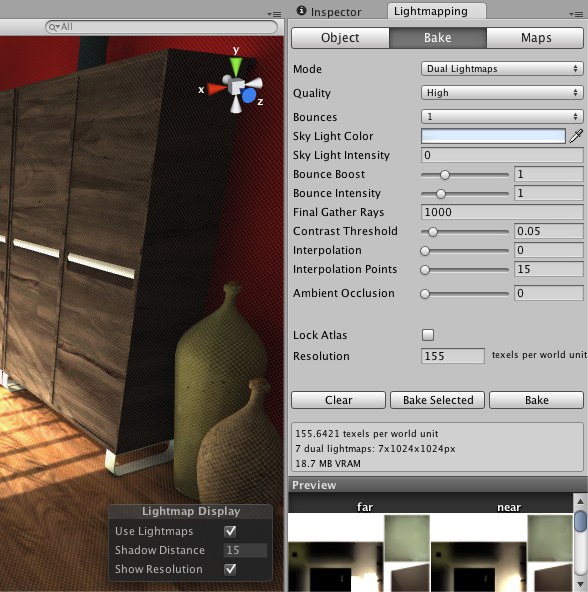
Task: Click the Ambient Occlusion value field
Action: [x=549, y=293]
